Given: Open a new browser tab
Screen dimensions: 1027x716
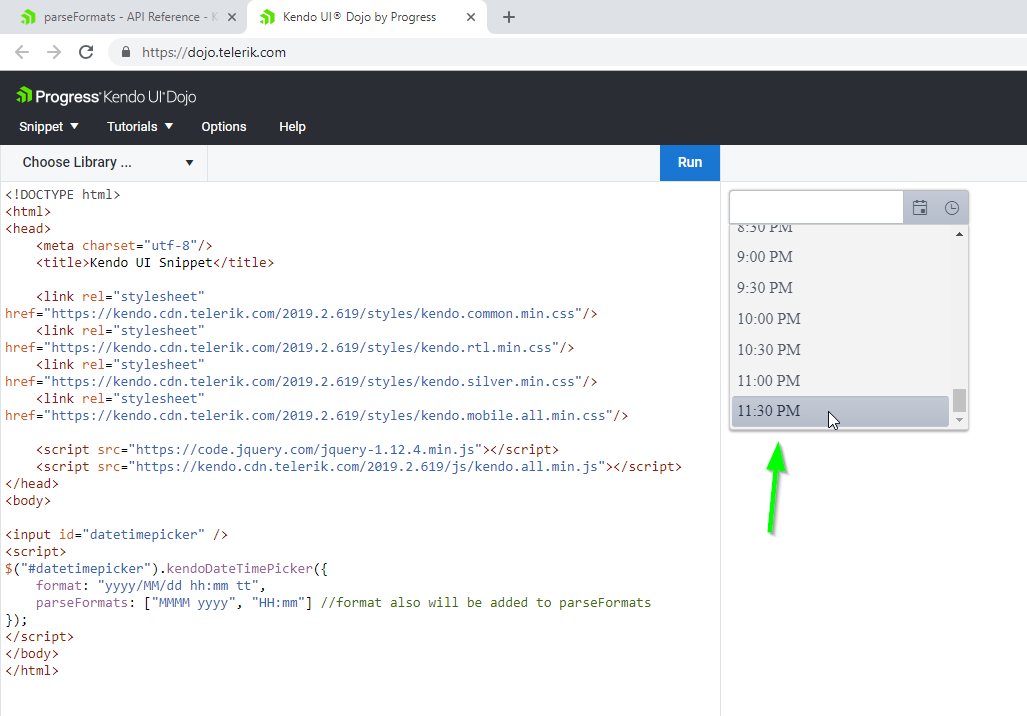Looking at the screenshot, I should coord(509,17).
